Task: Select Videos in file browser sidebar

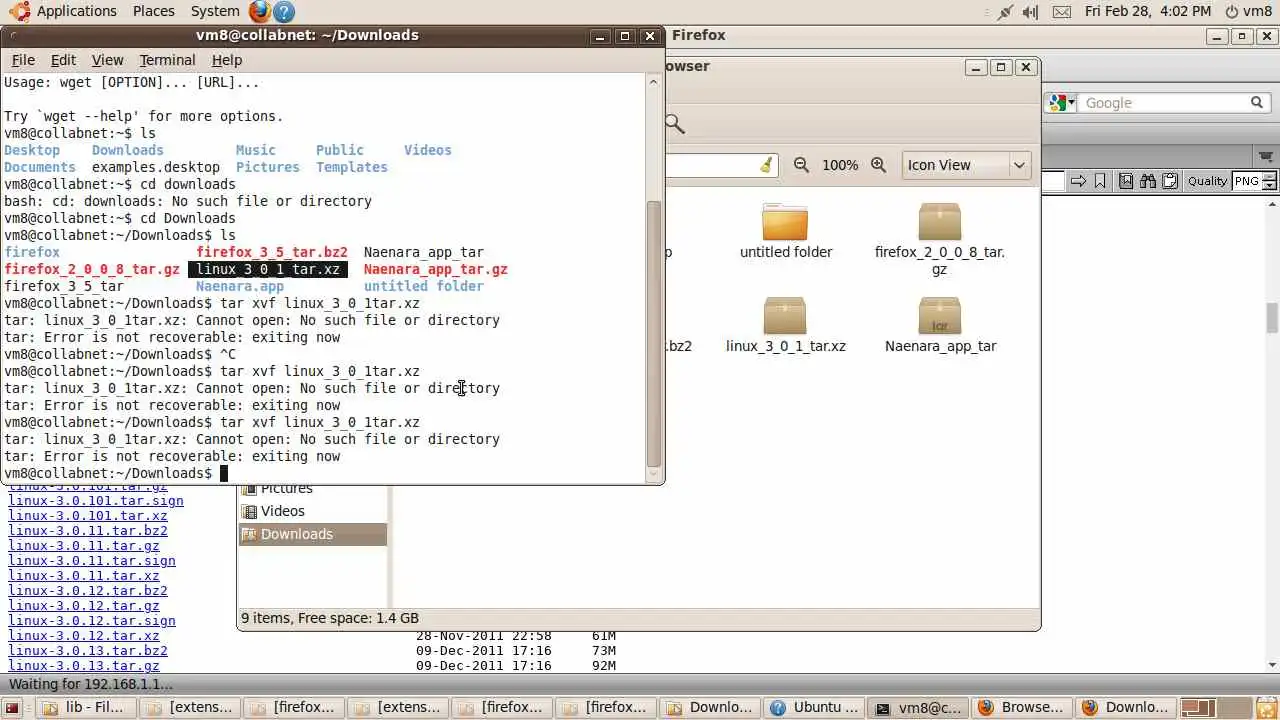Action: (x=282, y=511)
